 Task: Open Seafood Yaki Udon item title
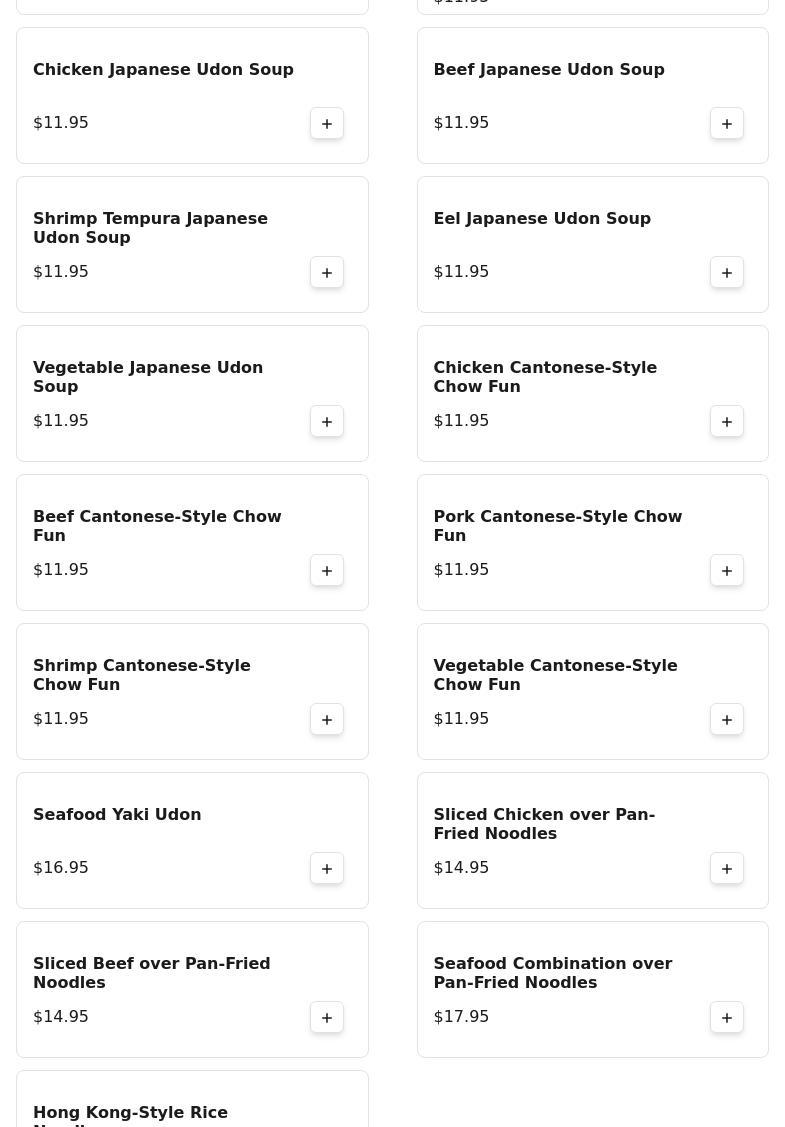117,814
